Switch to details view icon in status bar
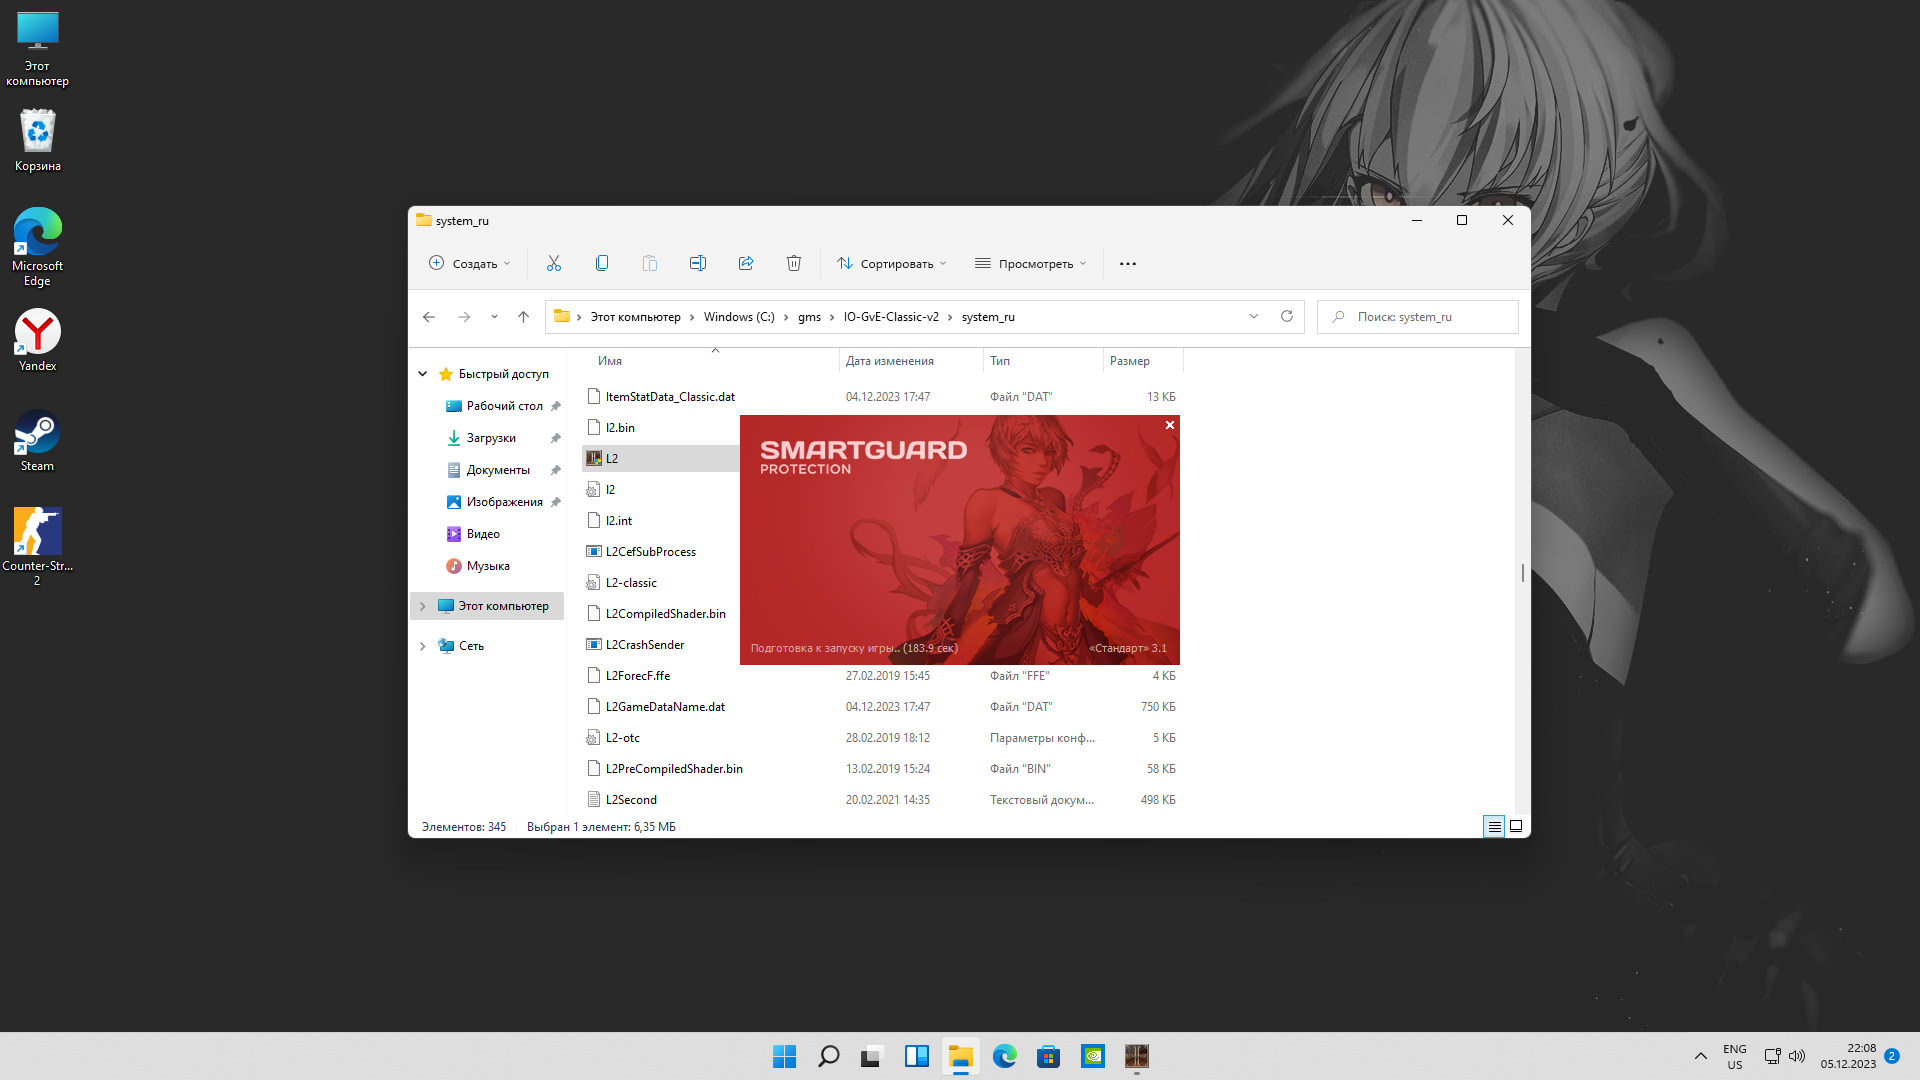 (x=1494, y=827)
